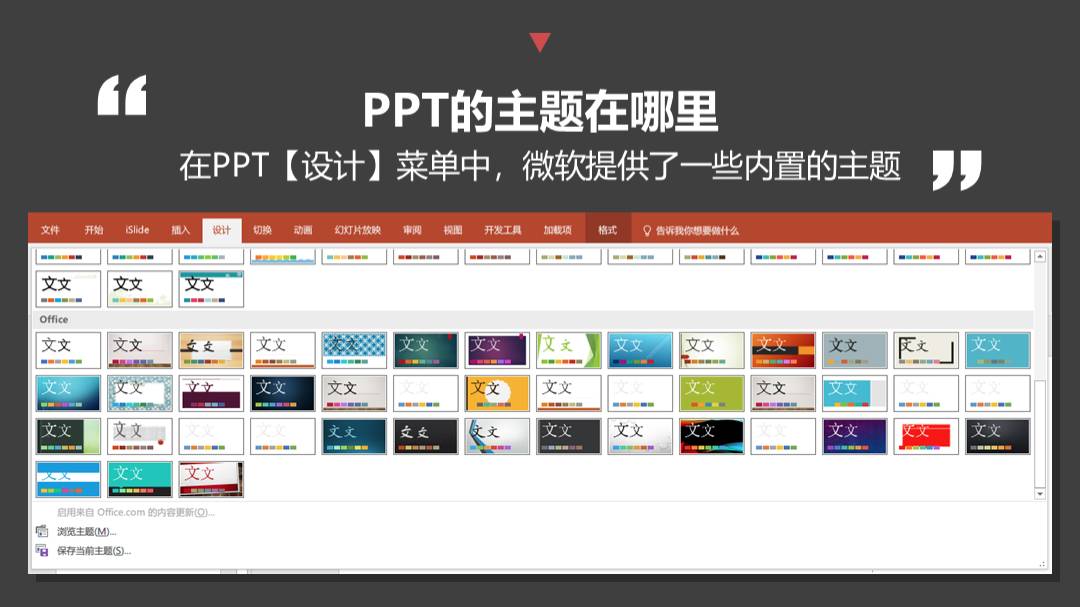Click the lightbulb icon beside 告诉我你想要做什么
This screenshot has width=1080, height=607.
(647, 231)
